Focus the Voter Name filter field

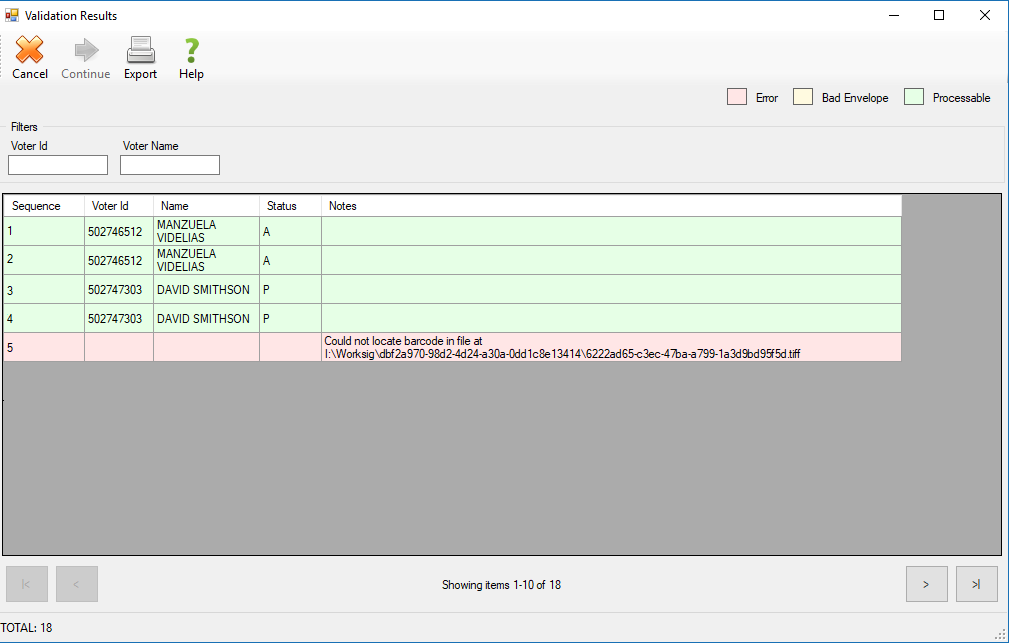[170, 165]
